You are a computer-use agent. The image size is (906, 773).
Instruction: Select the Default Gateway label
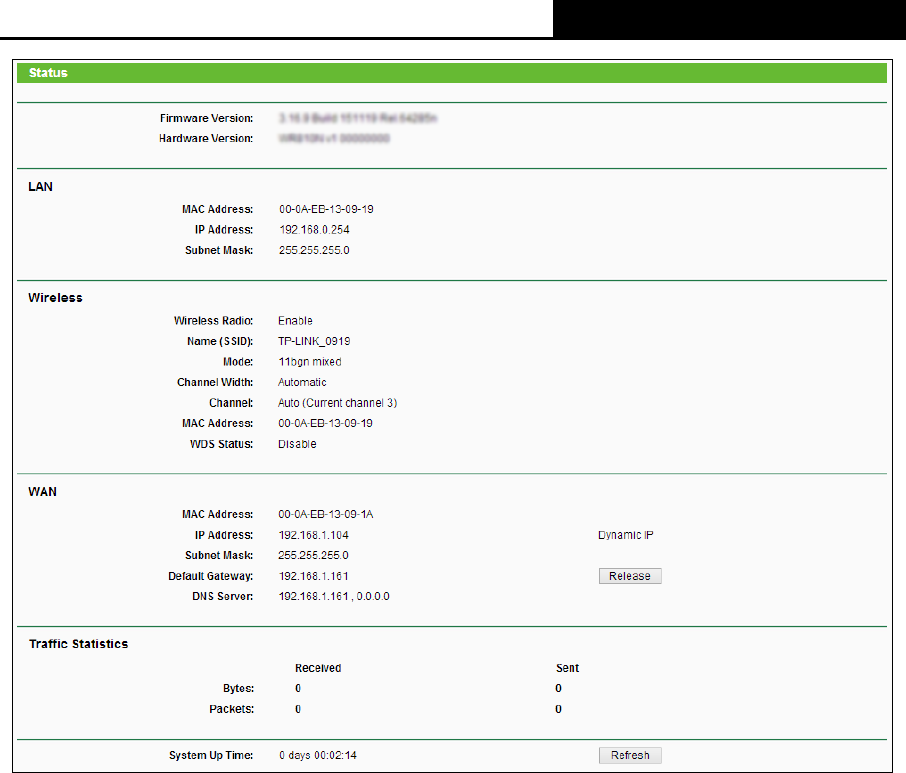pos(211,576)
